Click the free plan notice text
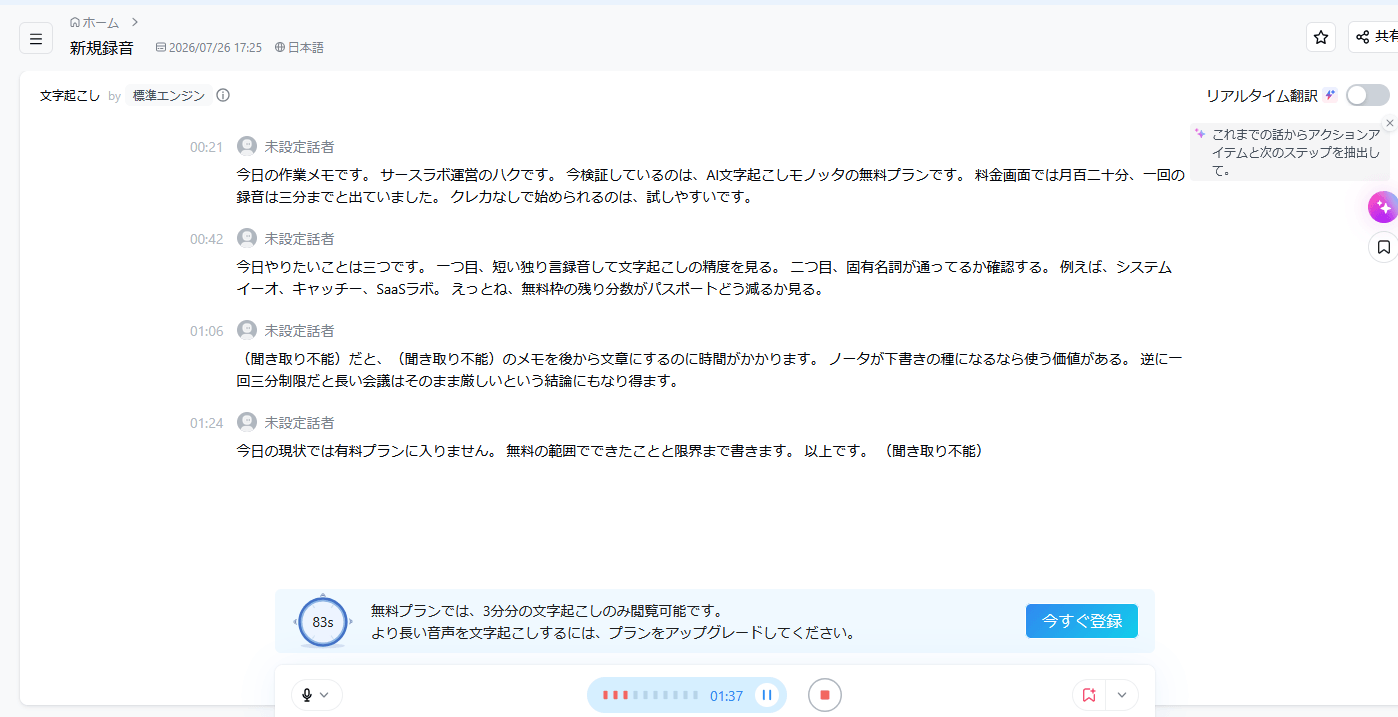This screenshot has width=1398, height=717. (613, 622)
